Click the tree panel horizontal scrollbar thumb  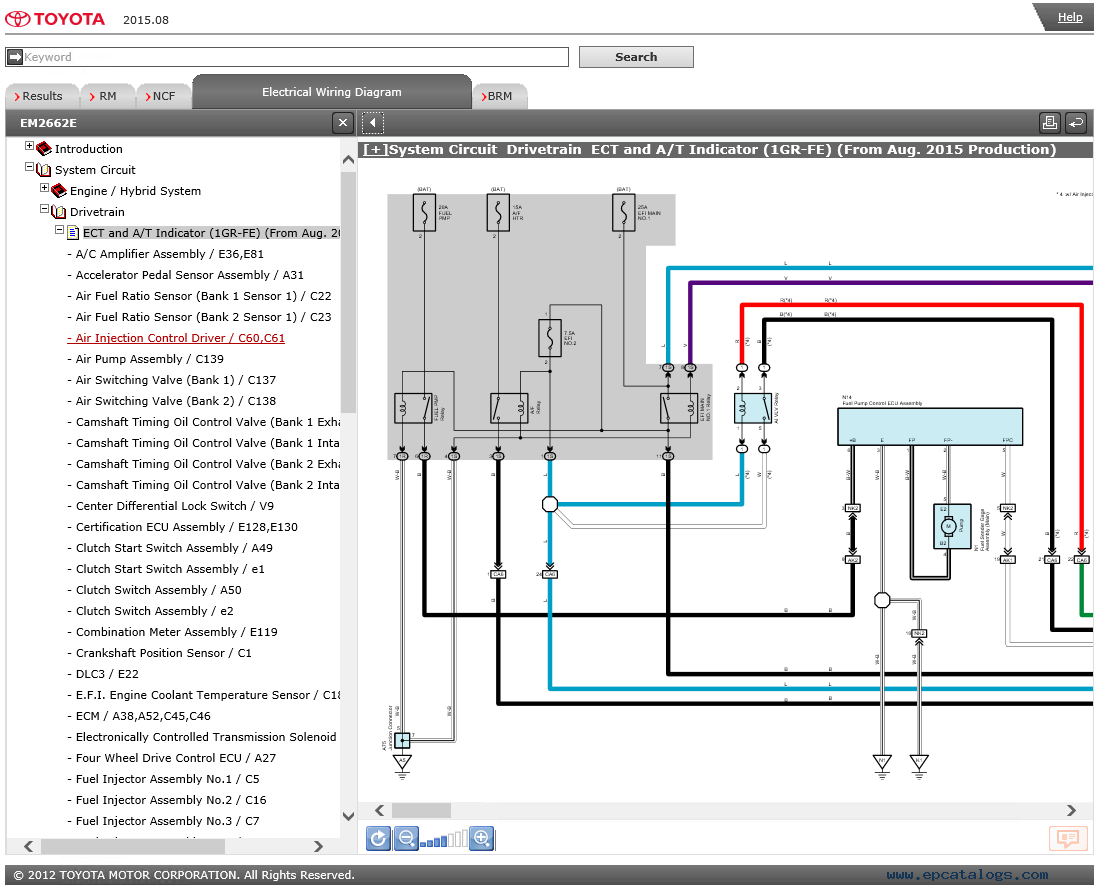click(x=133, y=846)
